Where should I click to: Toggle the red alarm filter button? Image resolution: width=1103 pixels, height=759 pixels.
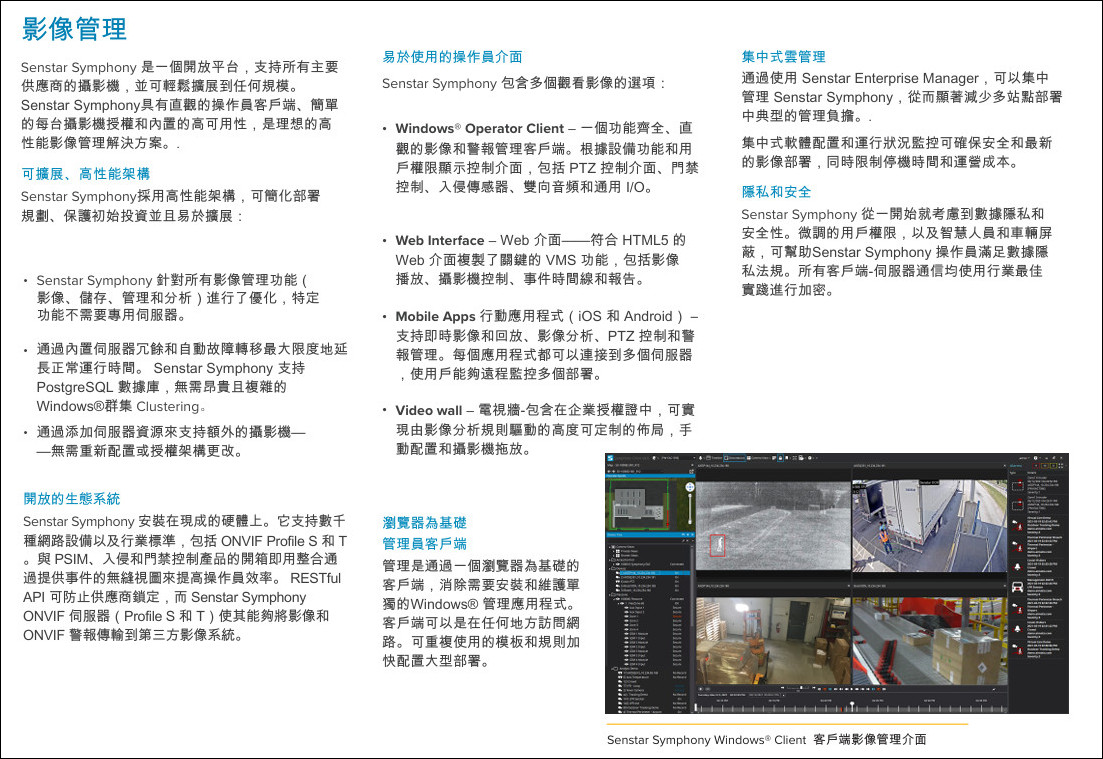1037,466
